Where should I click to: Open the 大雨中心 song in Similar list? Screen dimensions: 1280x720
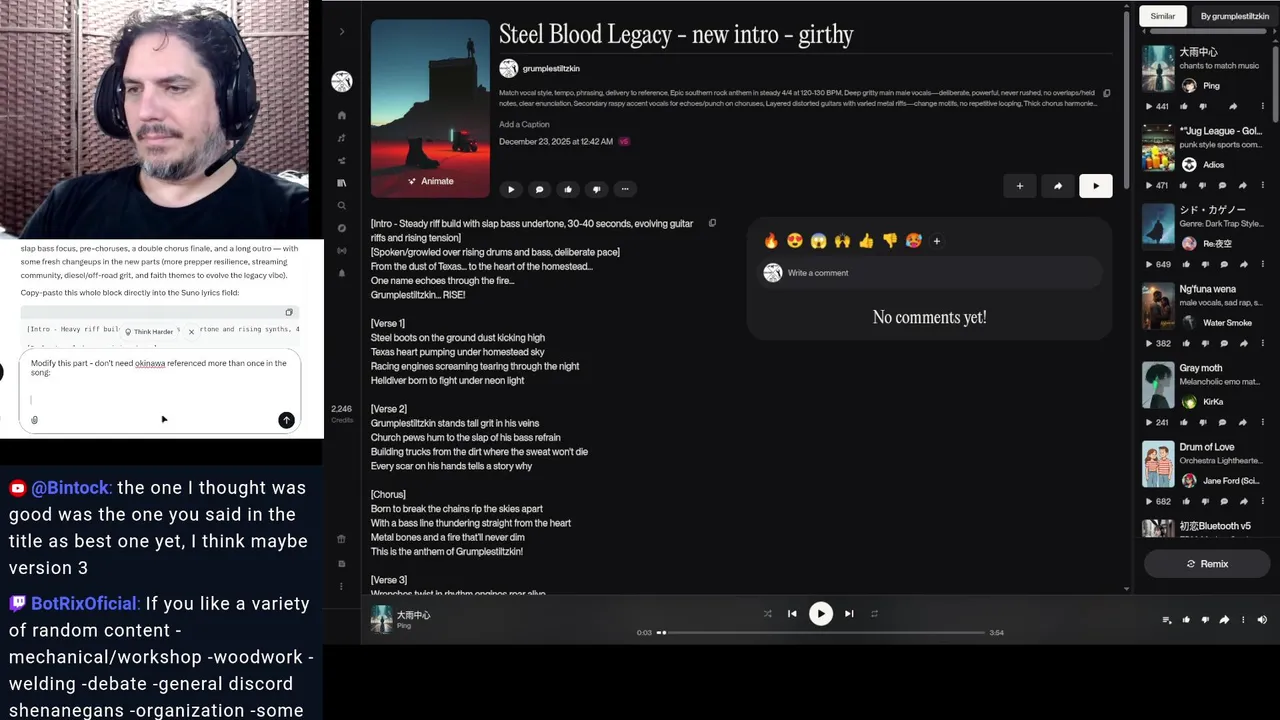click(x=1198, y=52)
